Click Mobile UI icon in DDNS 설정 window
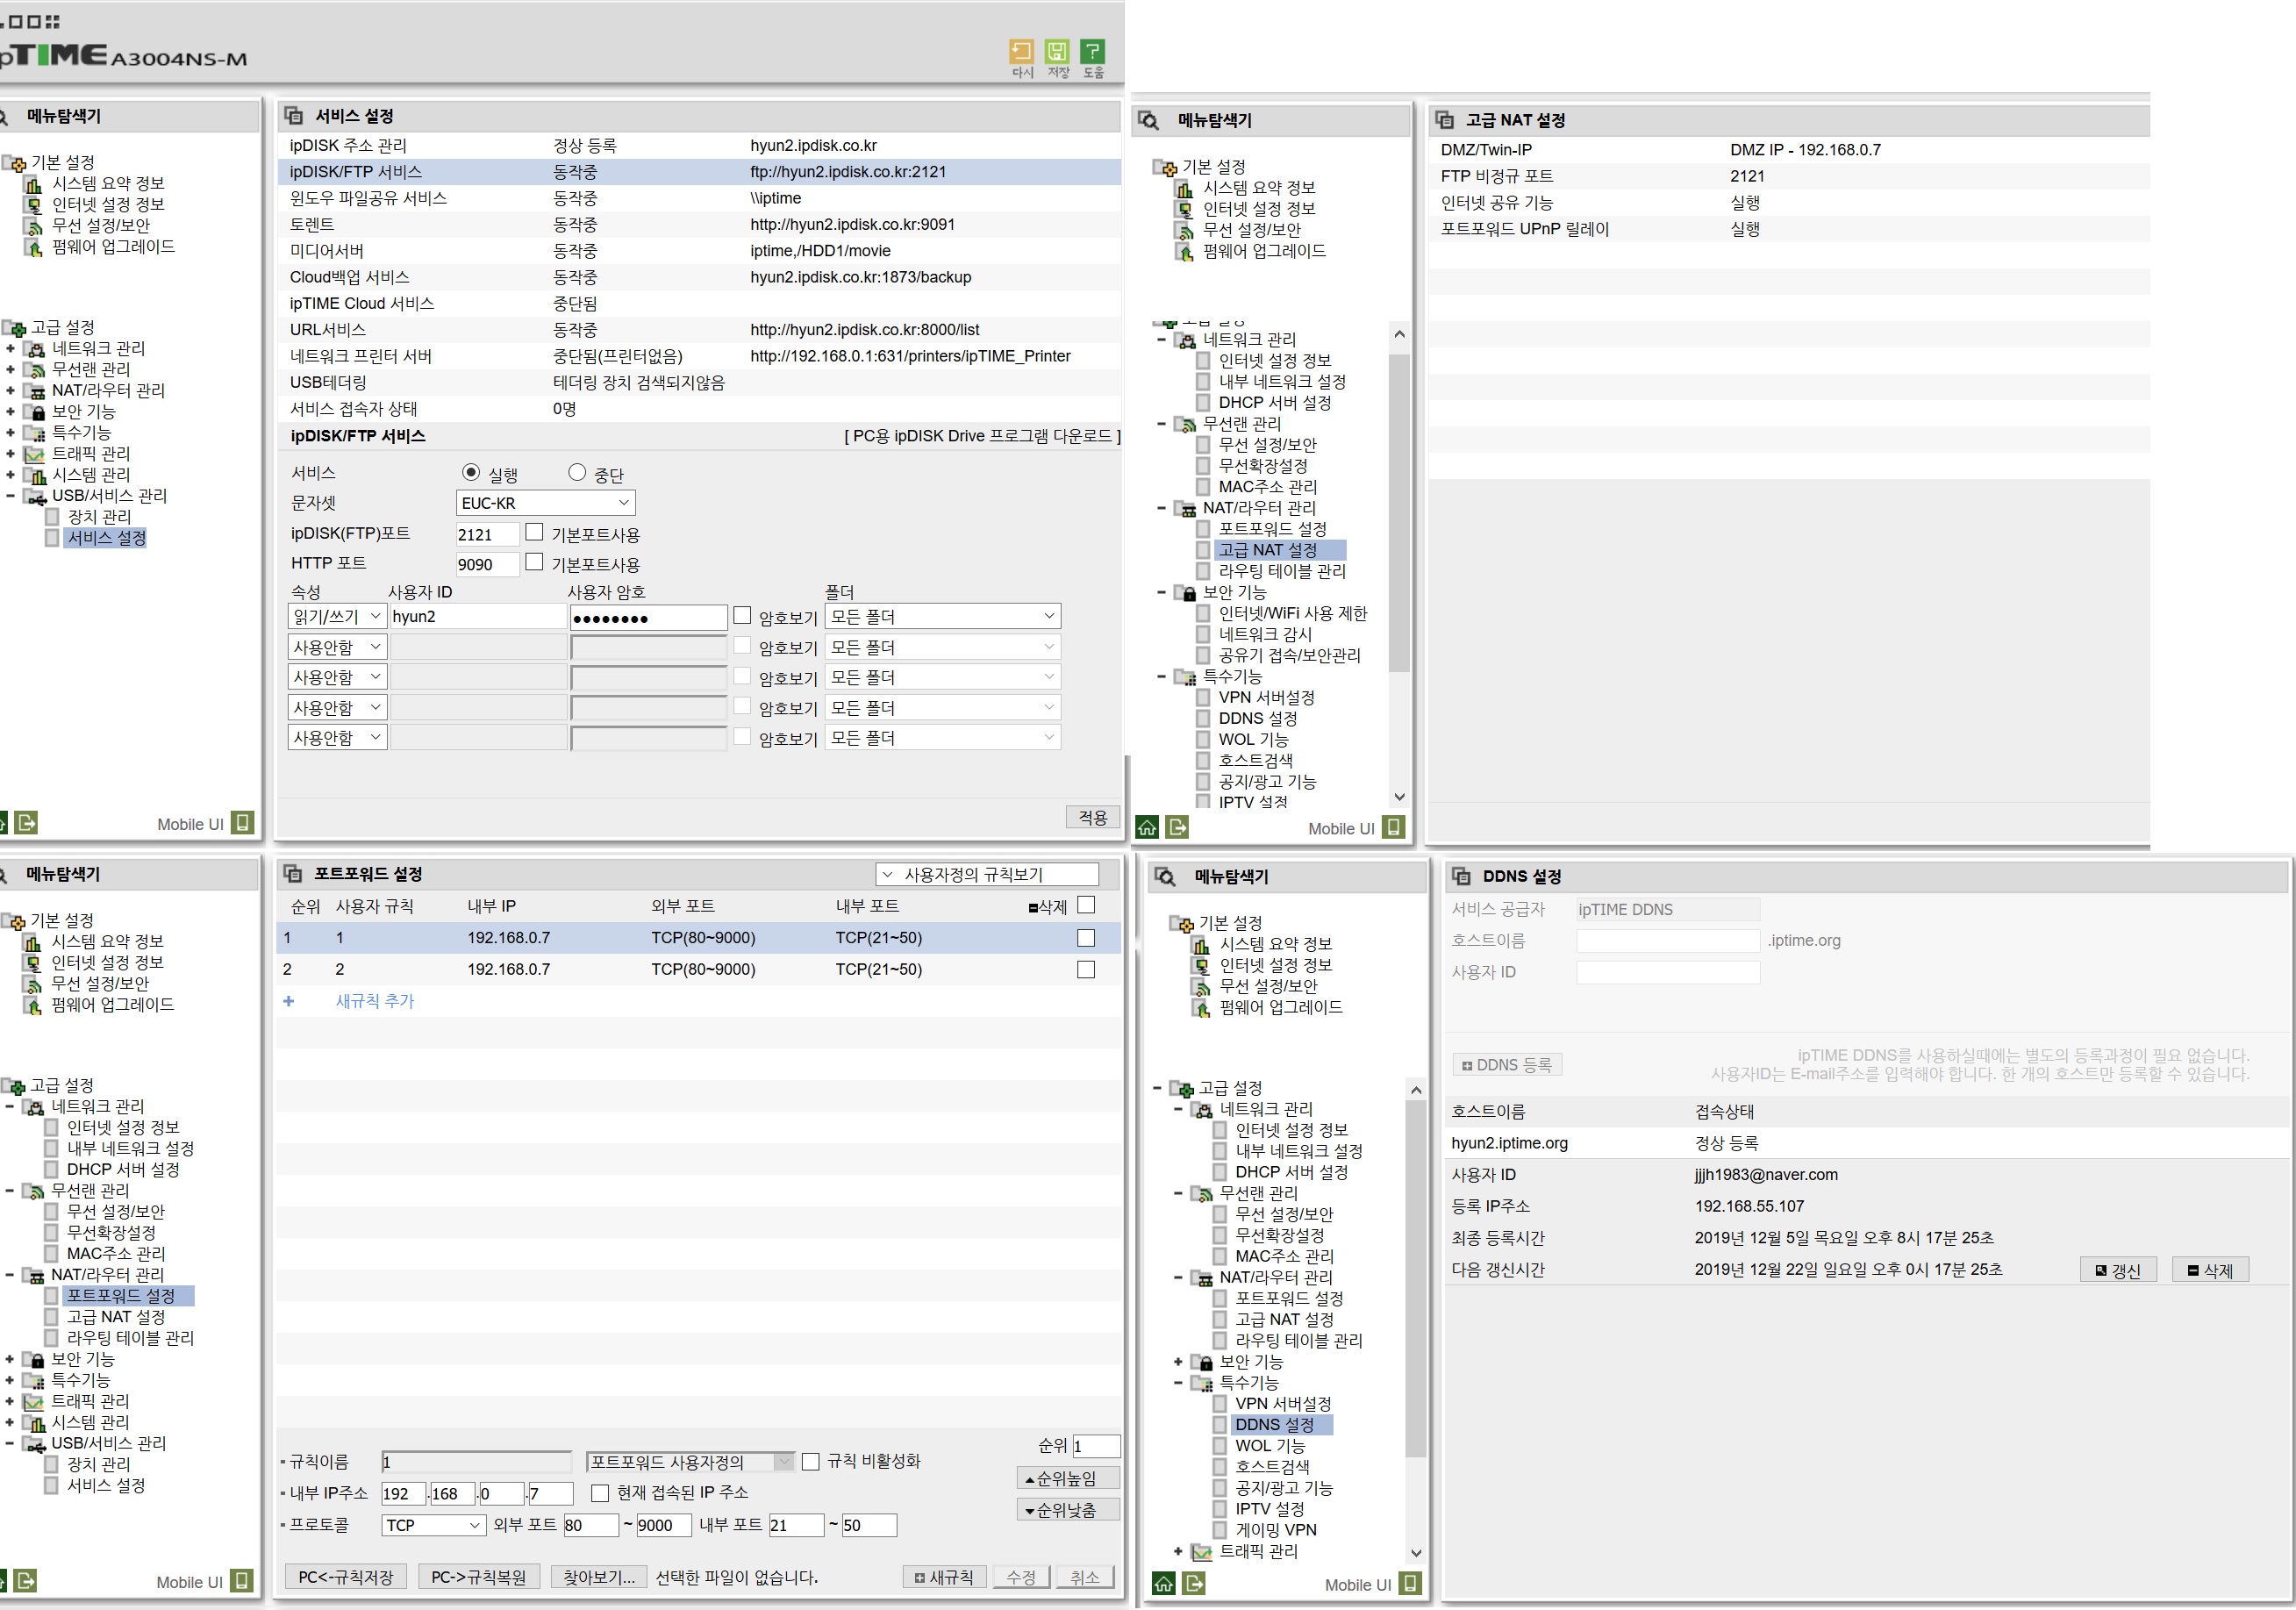Viewport: 2296px width, 1610px height. coord(1411,1584)
